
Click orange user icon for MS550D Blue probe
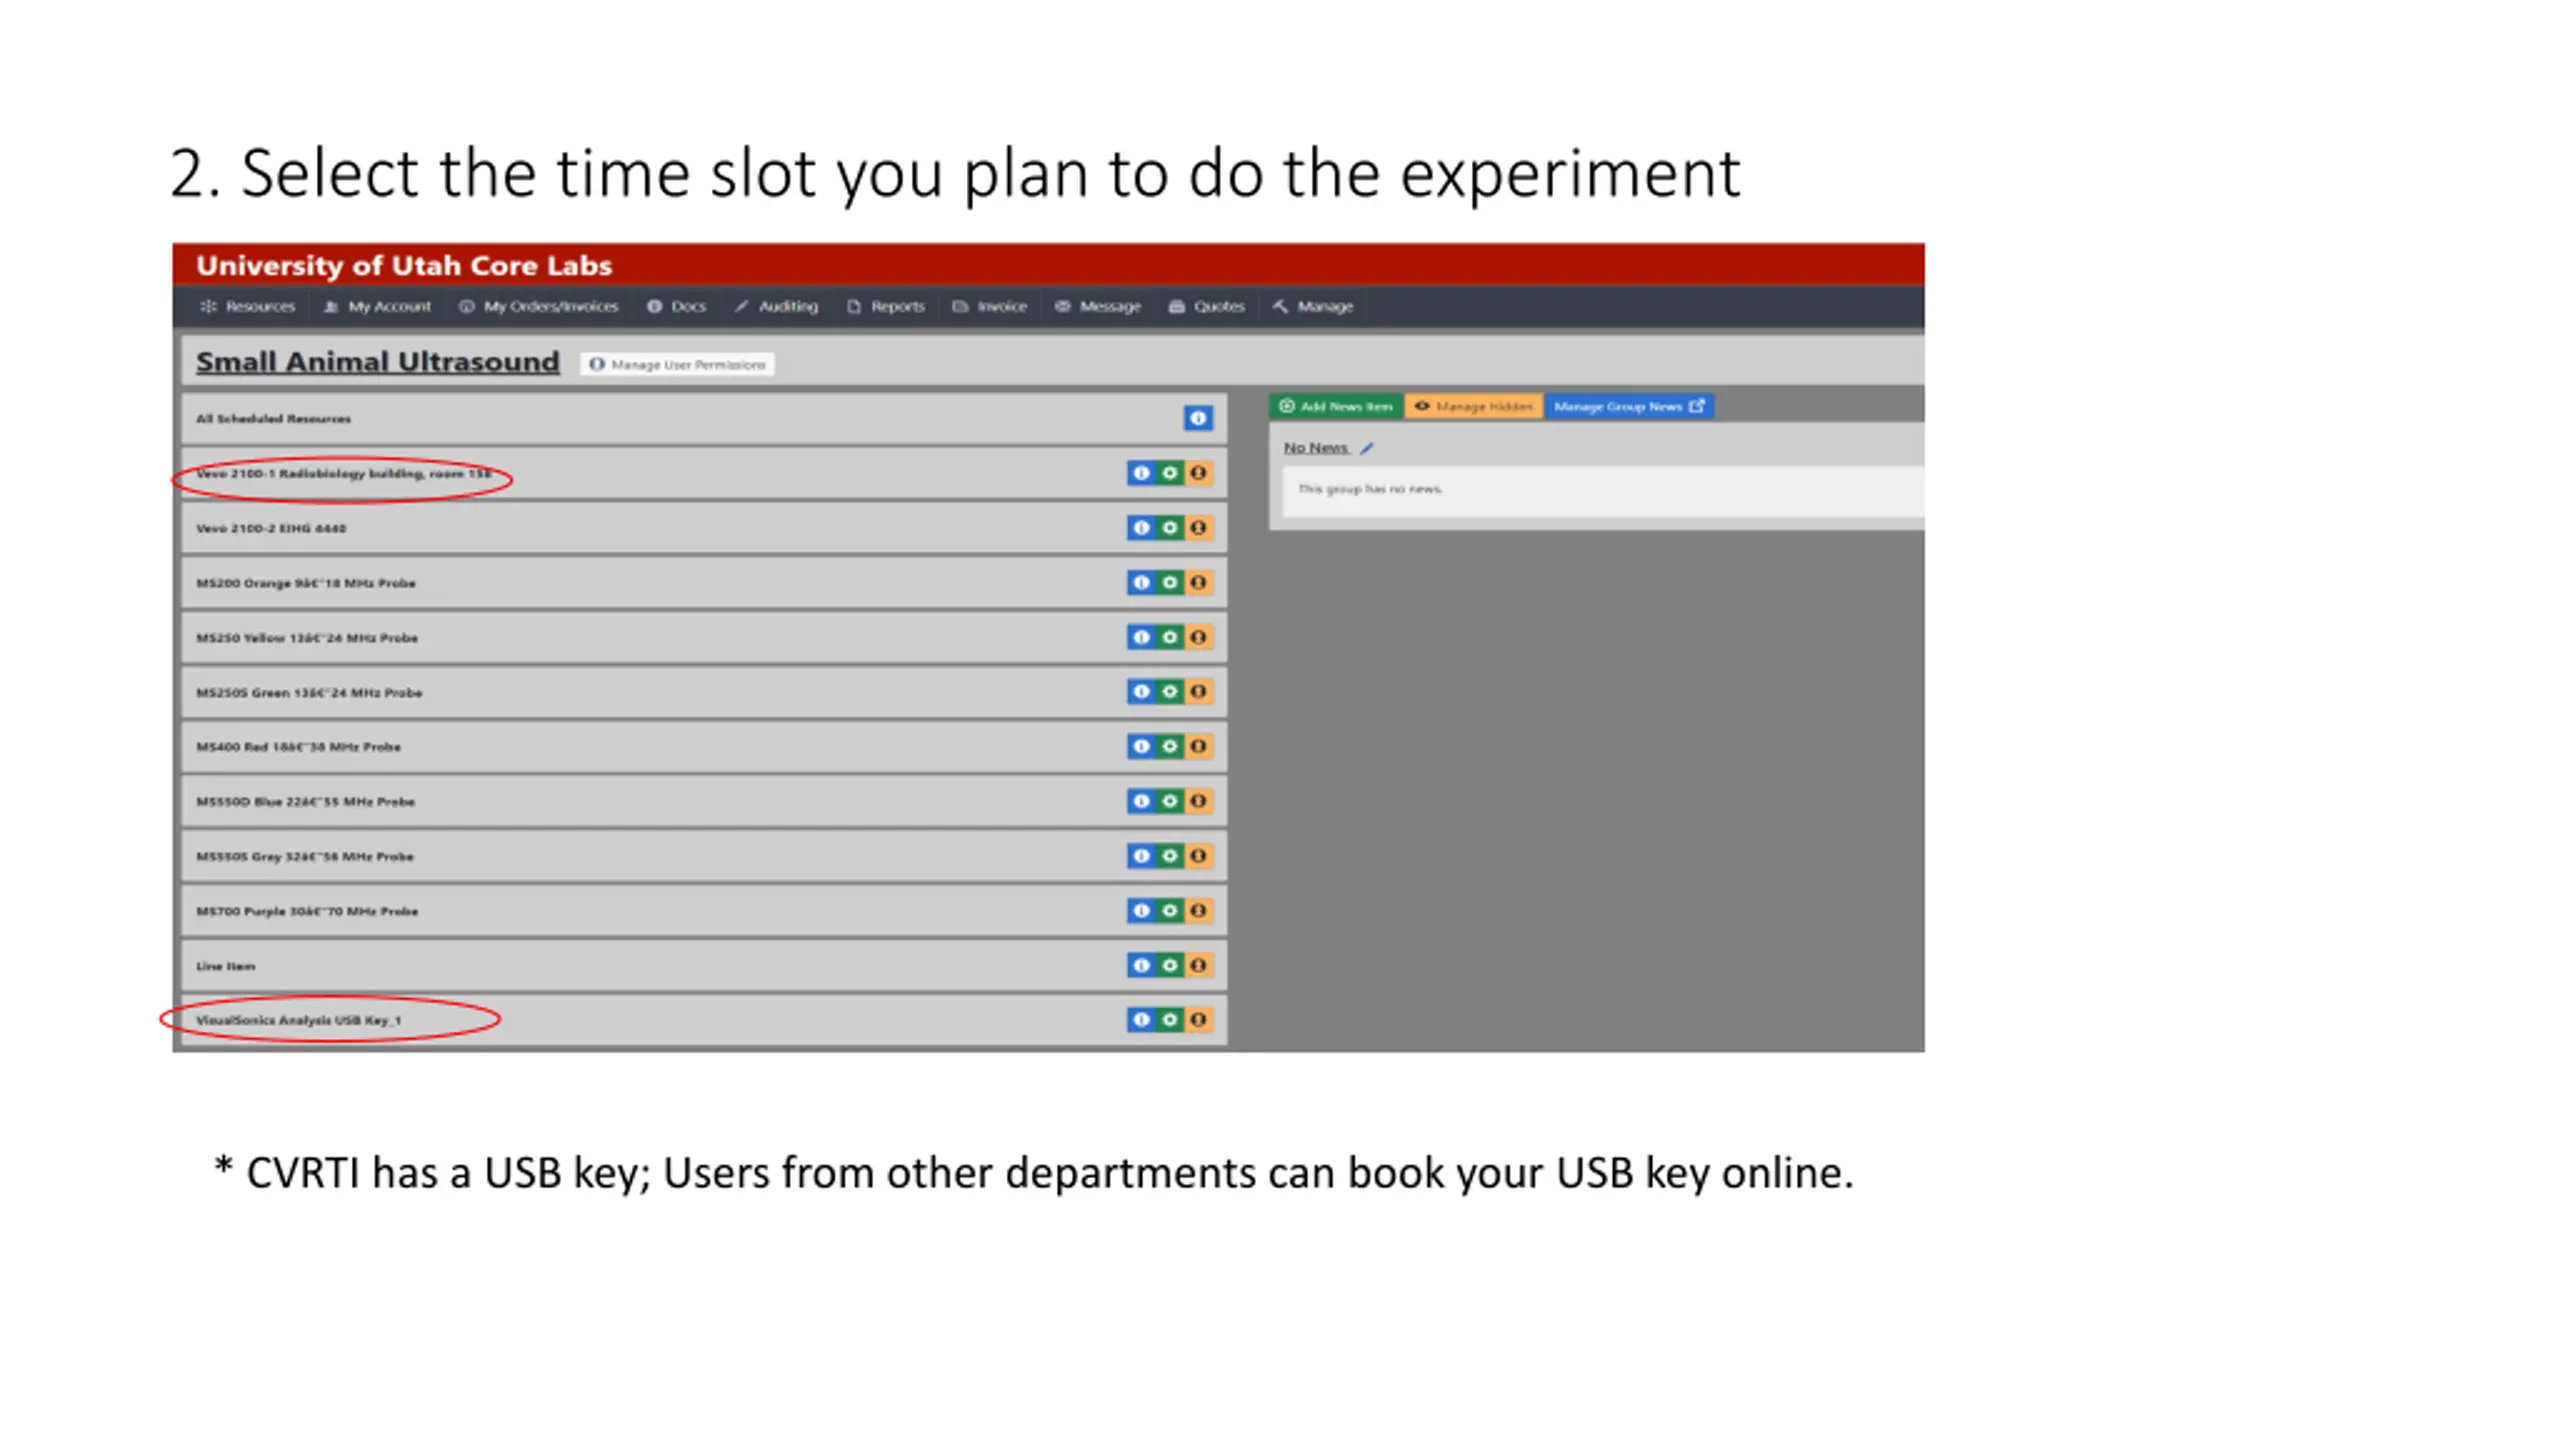click(x=1198, y=801)
